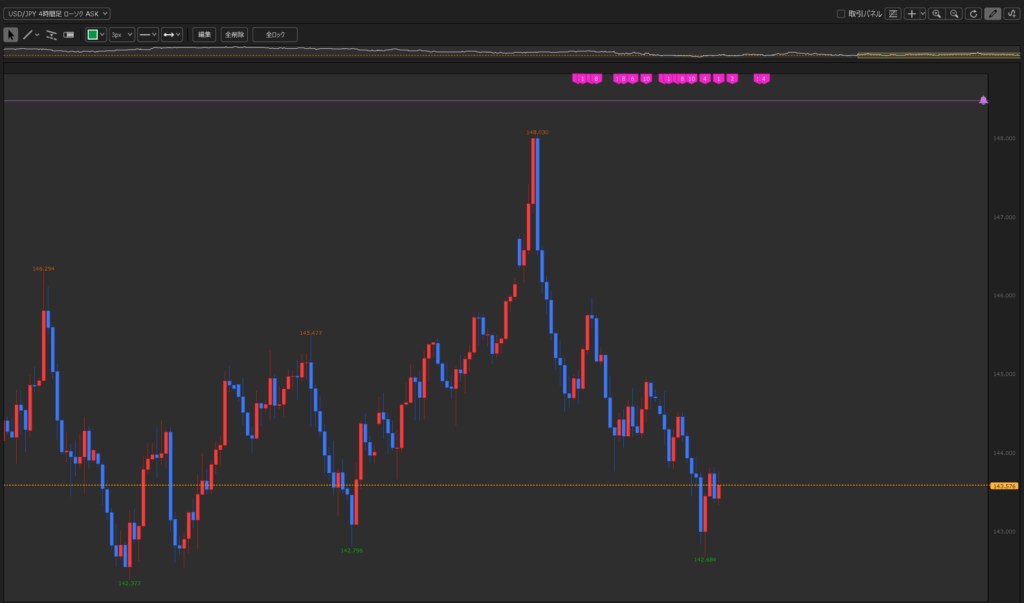This screenshot has height=603, width=1024.
Task: Click the 145.477 peak price label
Action: point(310,333)
